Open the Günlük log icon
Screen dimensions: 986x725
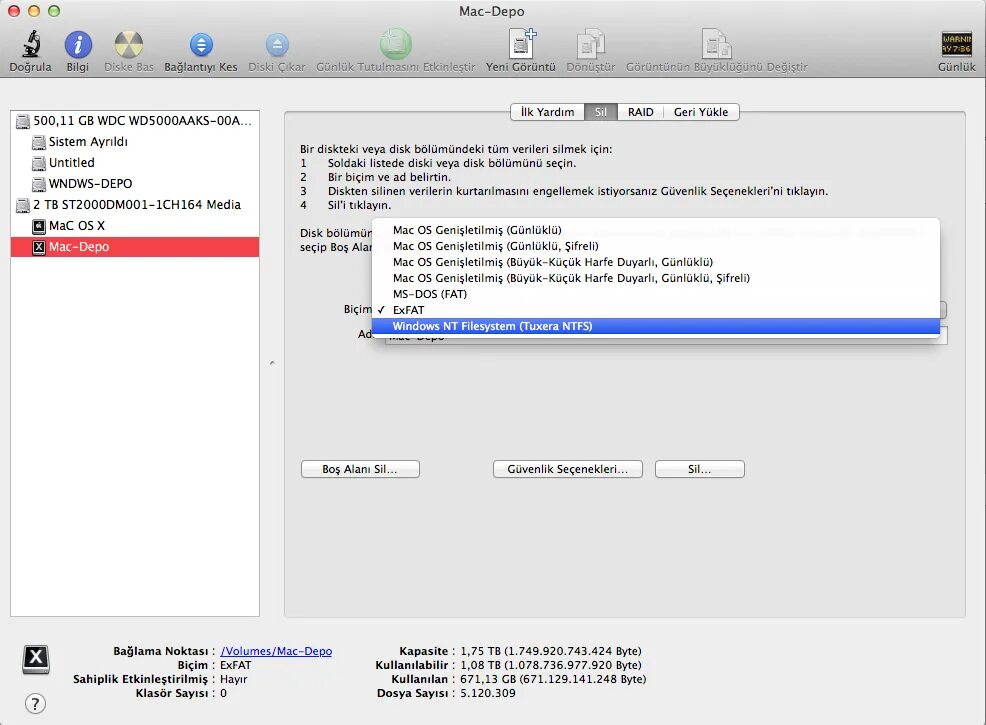point(956,44)
